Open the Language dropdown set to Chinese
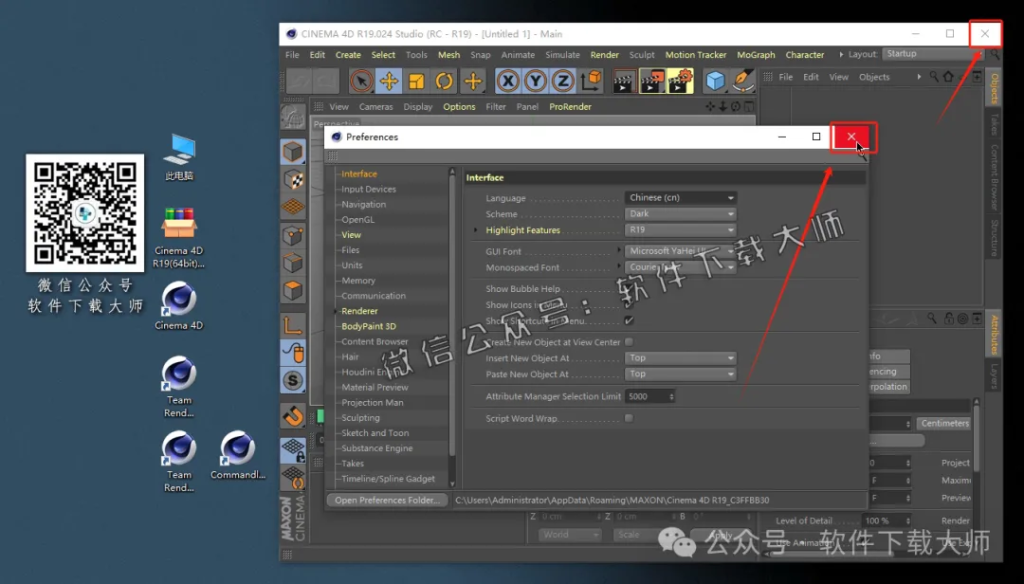The width and height of the screenshot is (1024, 584). [x=680, y=197]
